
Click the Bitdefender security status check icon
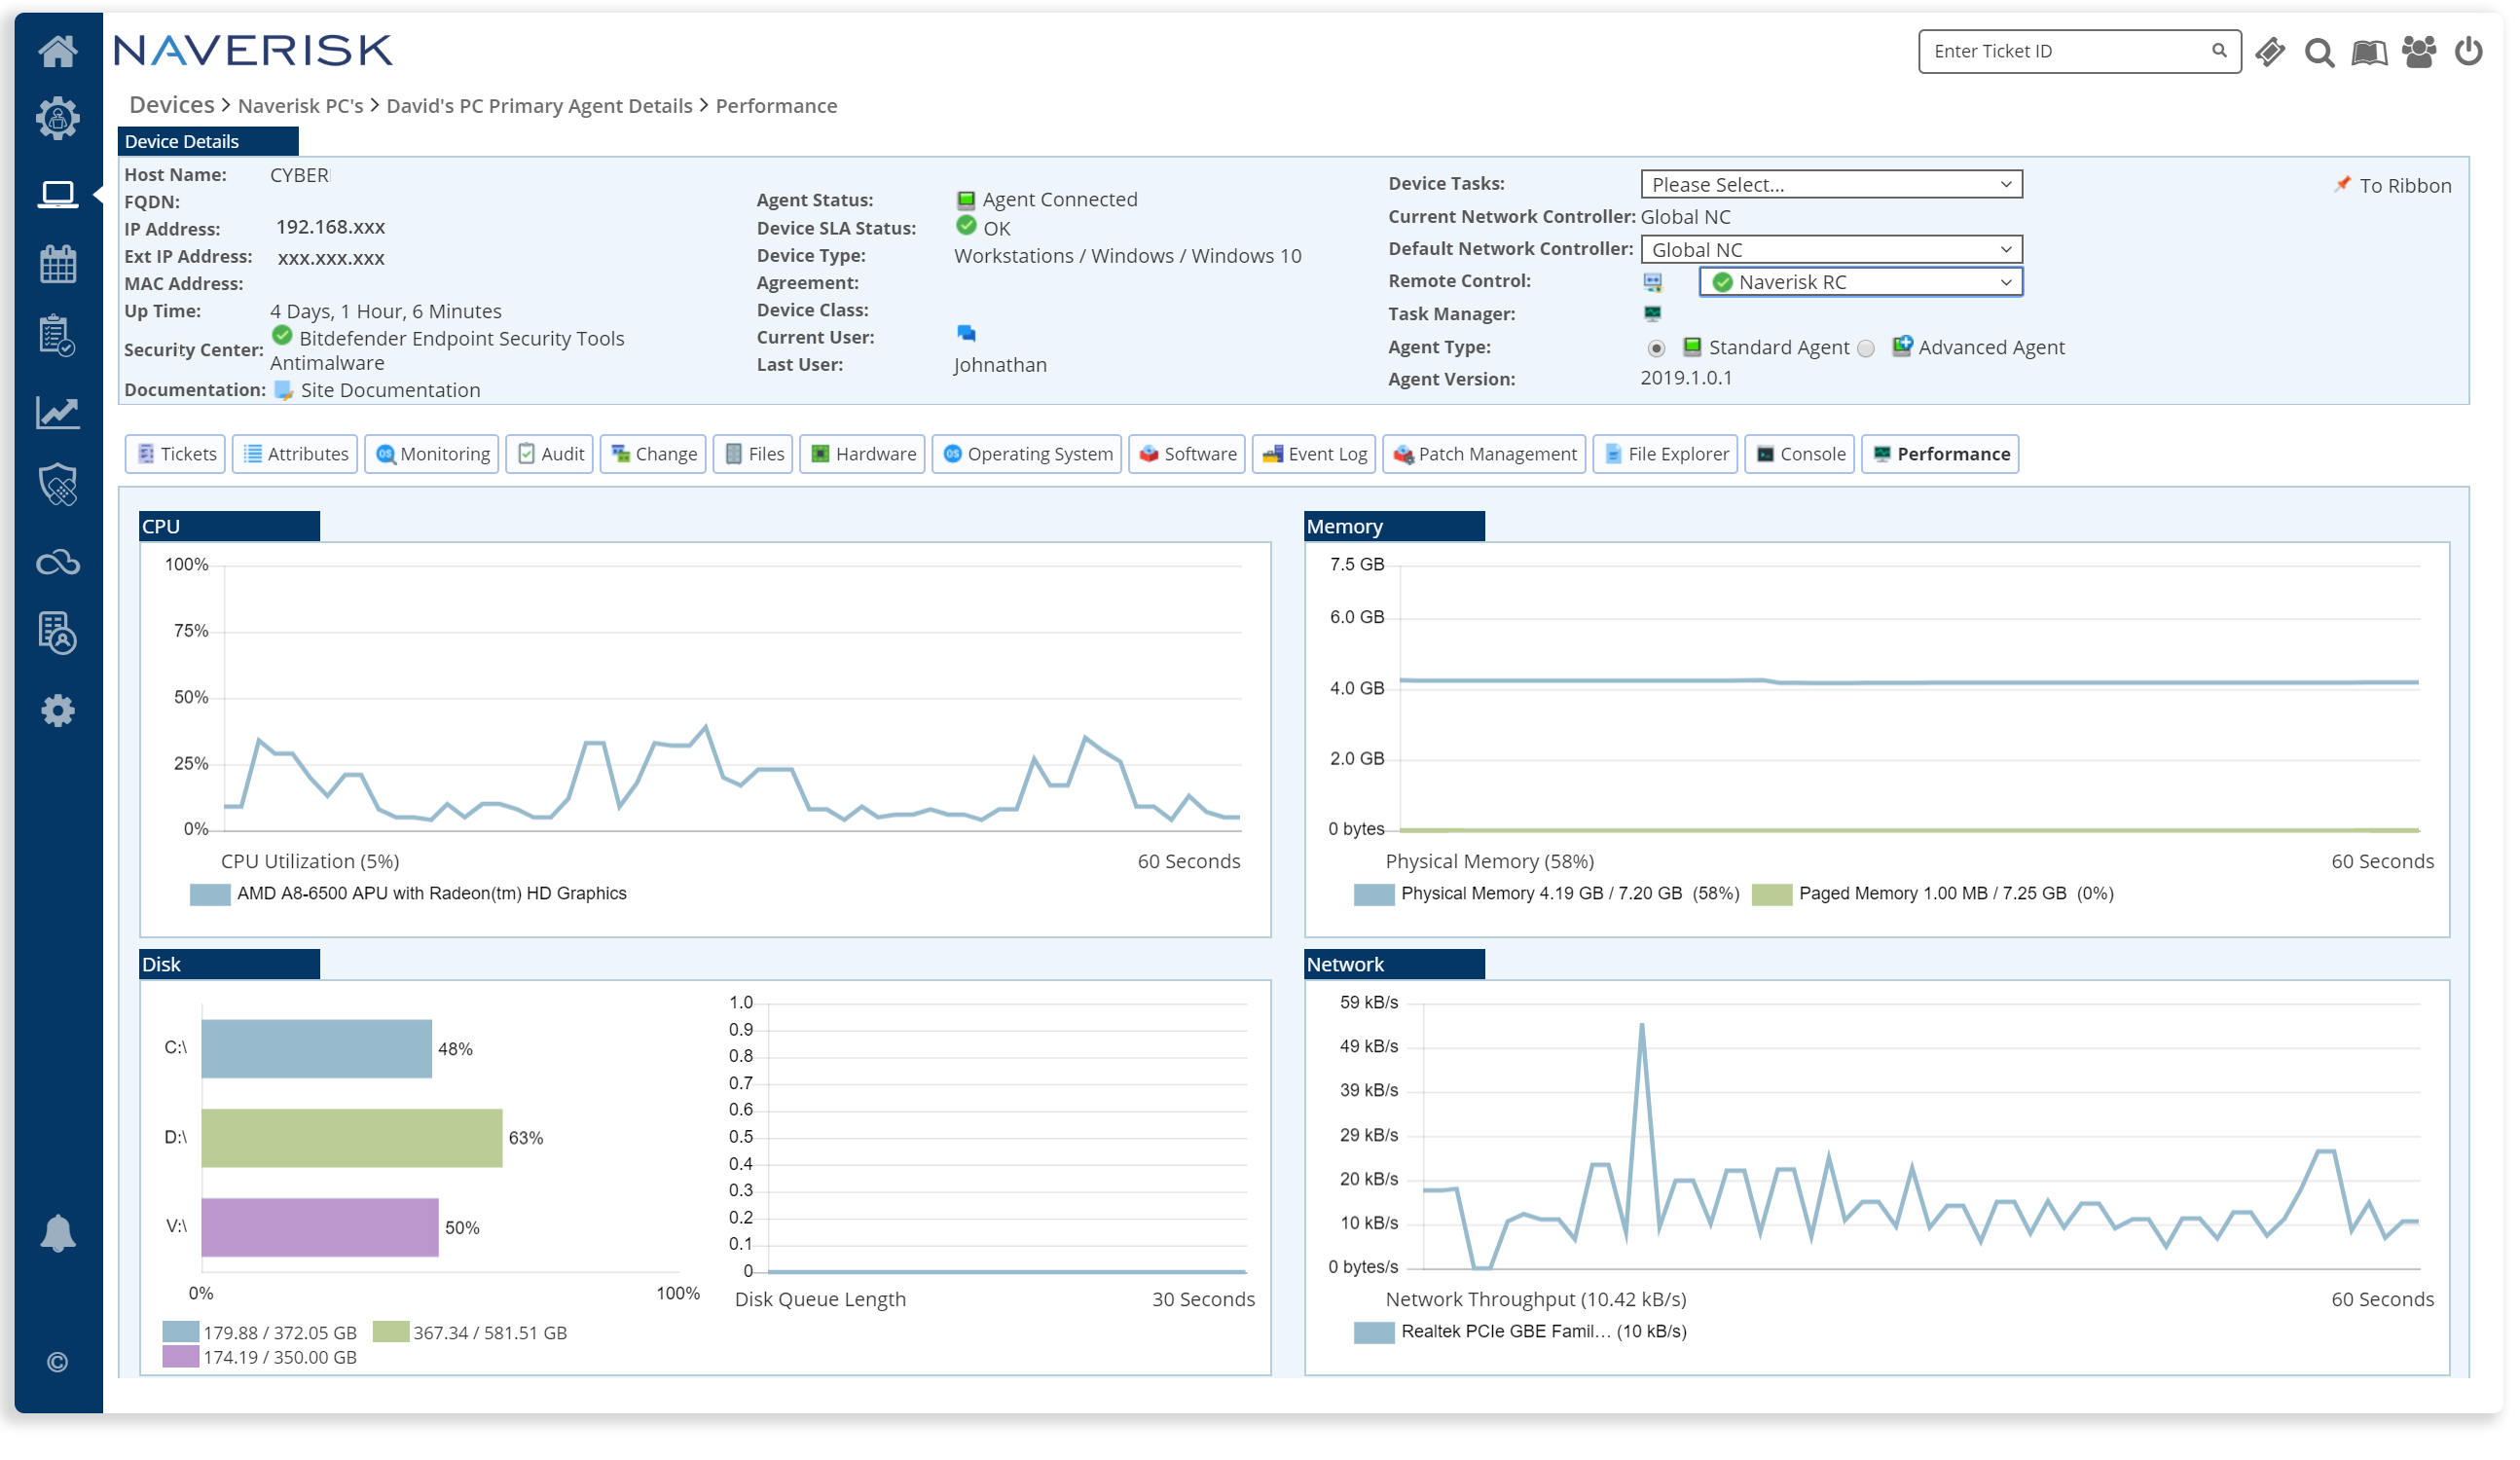click(x=282, y=335)
